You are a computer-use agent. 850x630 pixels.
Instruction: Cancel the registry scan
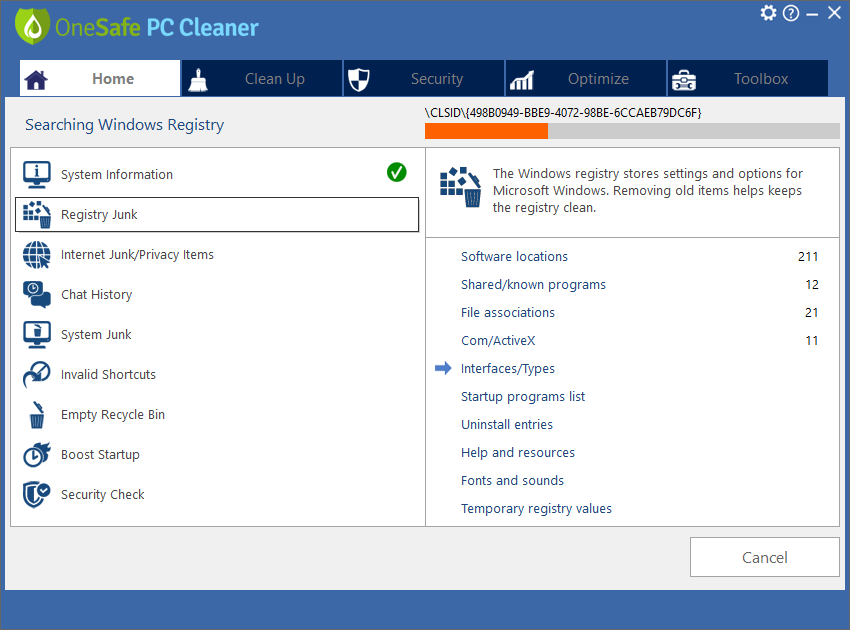coord(764,557)
